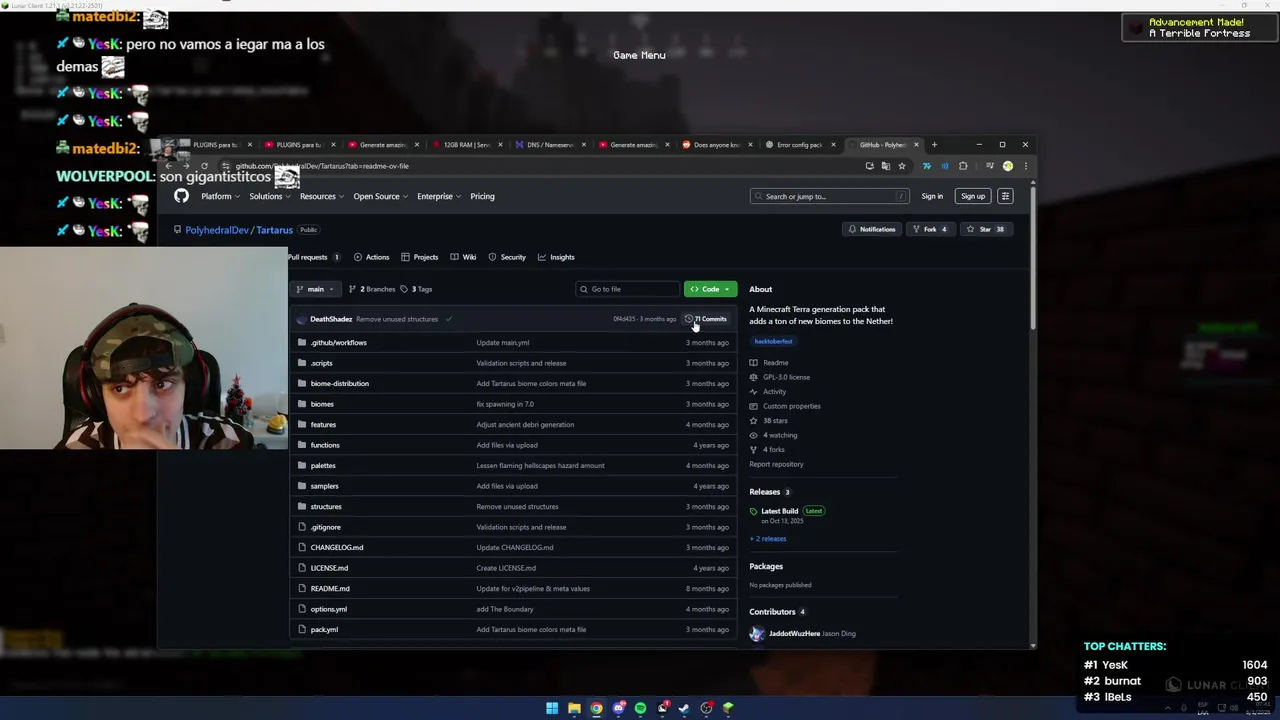
Task: Click the hacktoberfest topic tag
Action: (x=773, y=342)
